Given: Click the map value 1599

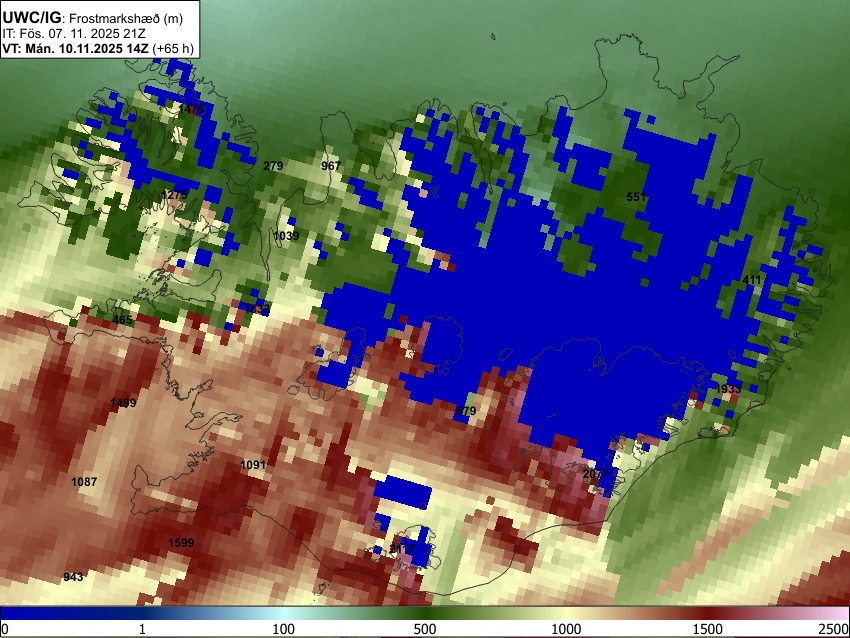Looking at the screenshot, I should (181, 543).
